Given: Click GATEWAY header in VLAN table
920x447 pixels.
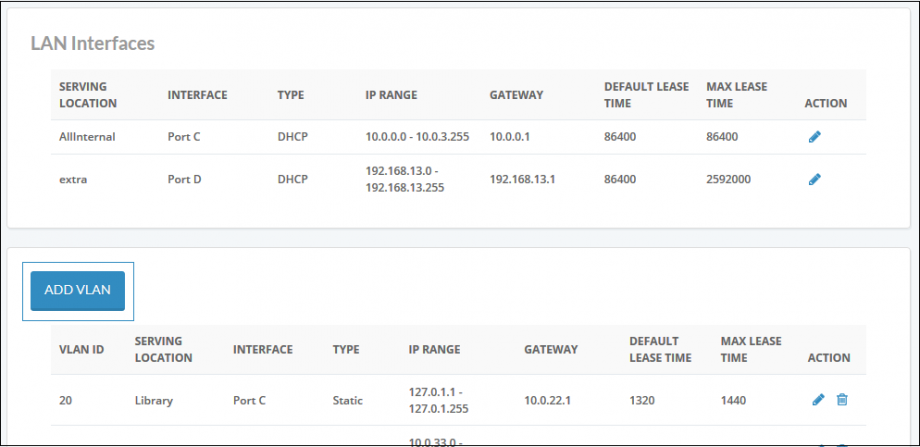Looking at the screenshot, I should pos(551,350).
